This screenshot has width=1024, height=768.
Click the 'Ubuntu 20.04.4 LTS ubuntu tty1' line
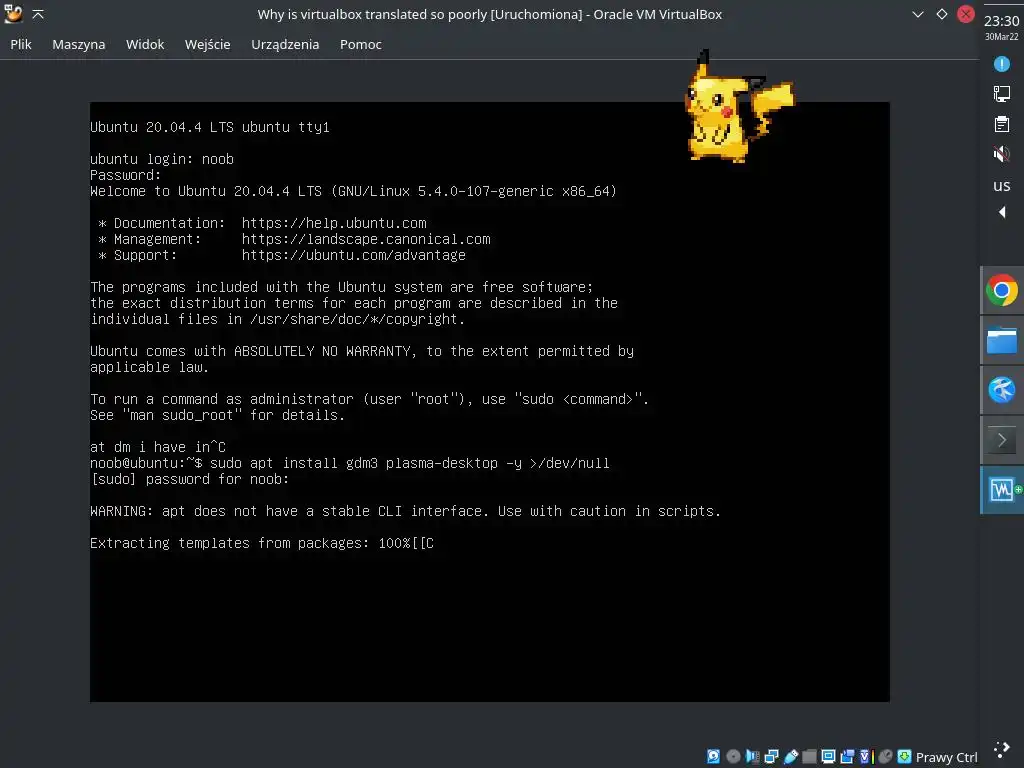click(x=210, y=127)
